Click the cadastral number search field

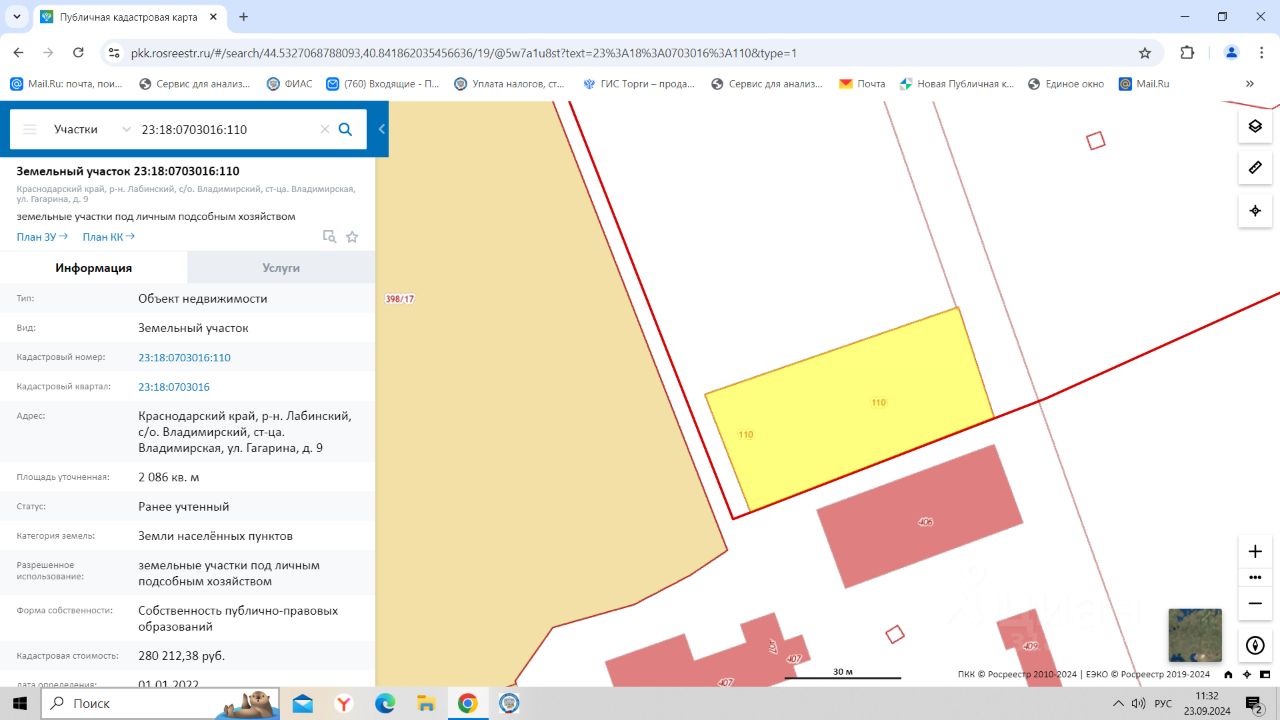point(228,129)
